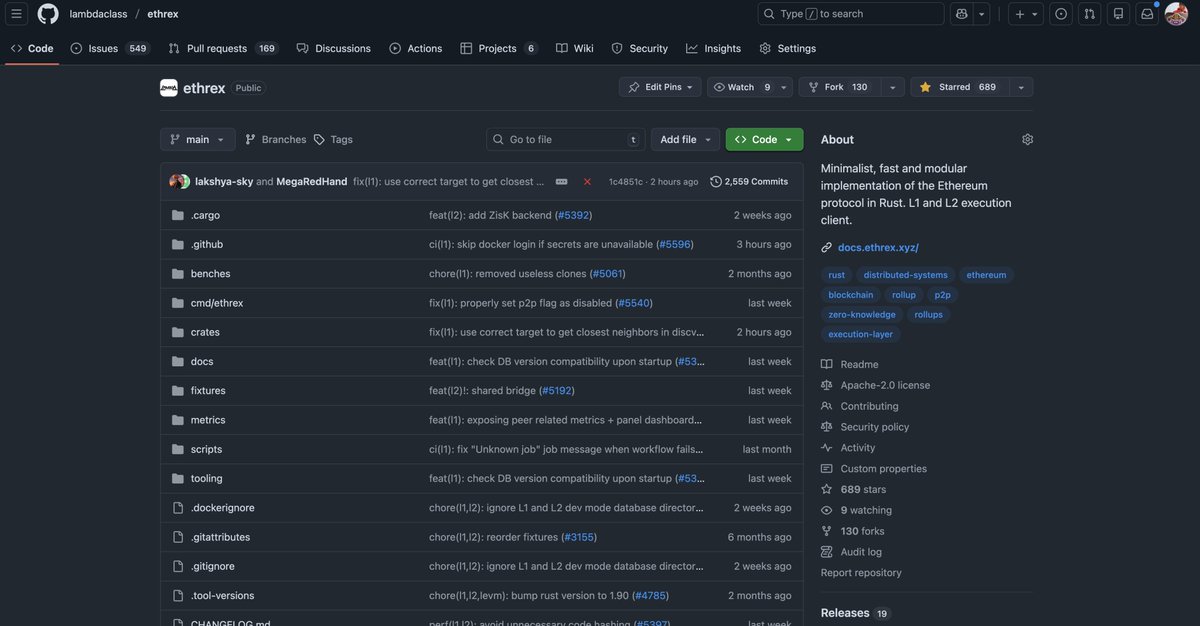Open the main branch dropdown
Viewport: 1200px width, 626px height.
point(198,139)
